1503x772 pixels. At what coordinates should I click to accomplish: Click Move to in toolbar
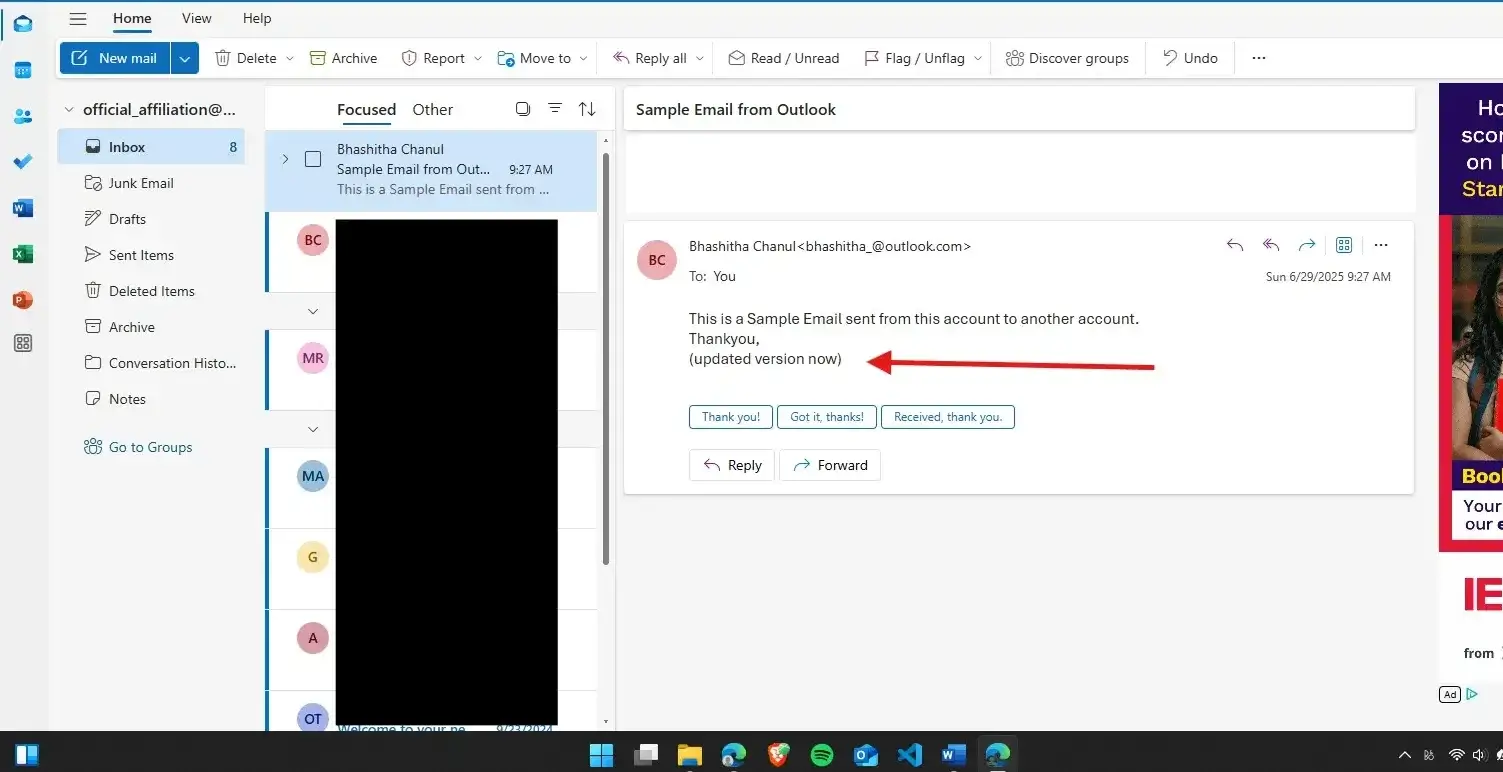[x=535, y=58]
